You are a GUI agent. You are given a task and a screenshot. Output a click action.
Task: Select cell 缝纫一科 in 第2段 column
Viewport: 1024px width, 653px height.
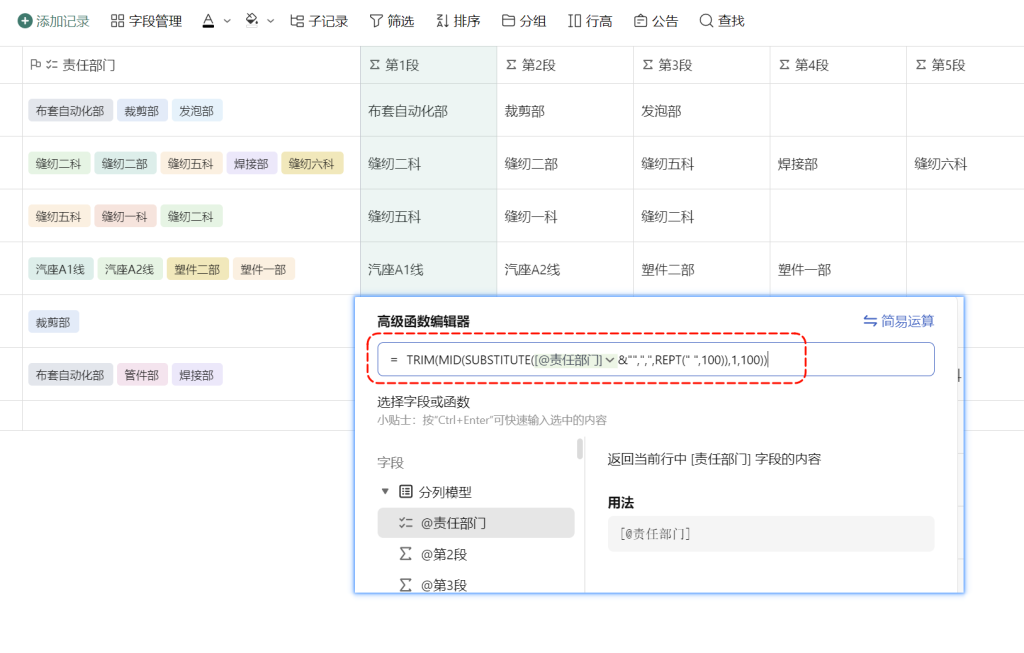565,216
